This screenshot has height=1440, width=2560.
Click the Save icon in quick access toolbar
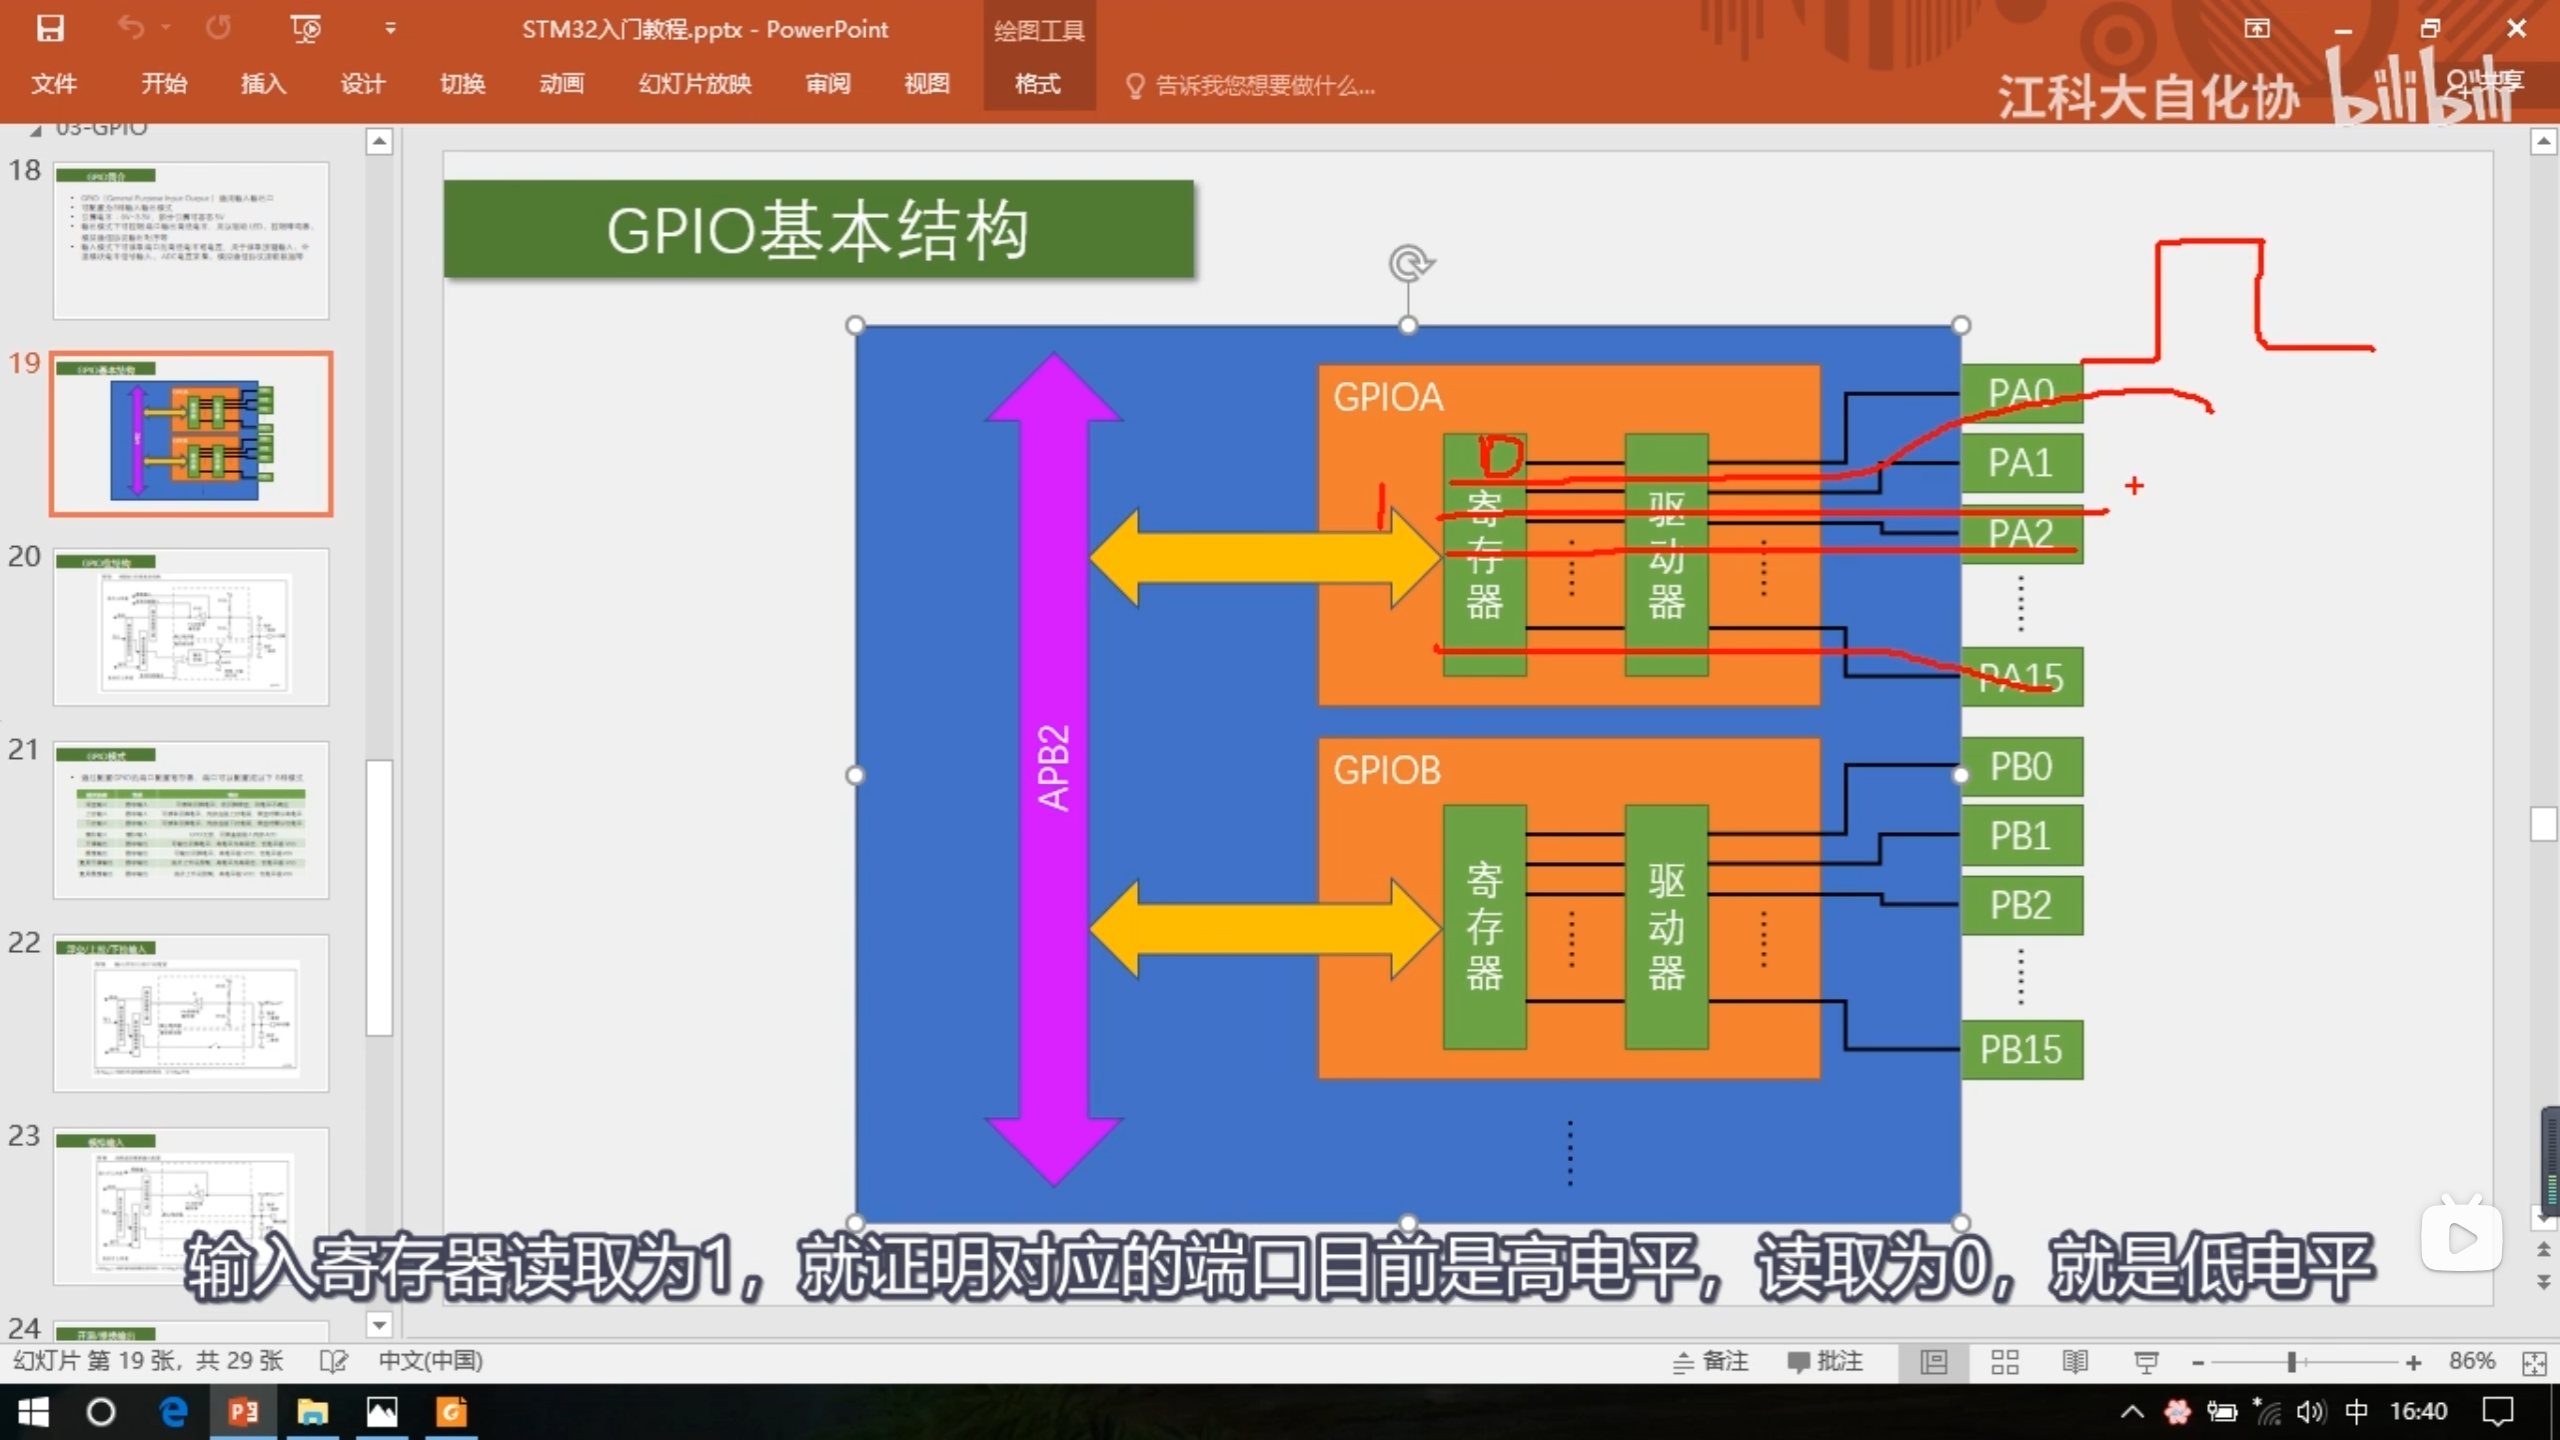pos(50,28)
